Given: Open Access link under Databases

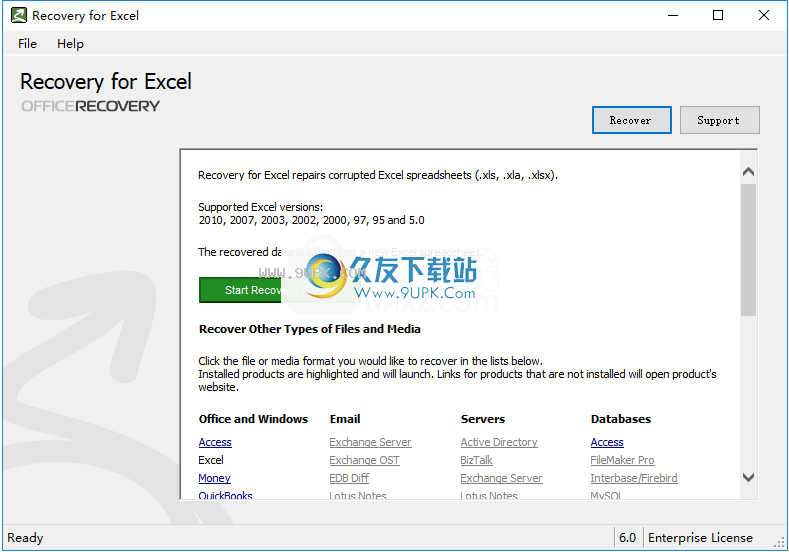Looking at the screenshot, I should (x=607, y=442).
